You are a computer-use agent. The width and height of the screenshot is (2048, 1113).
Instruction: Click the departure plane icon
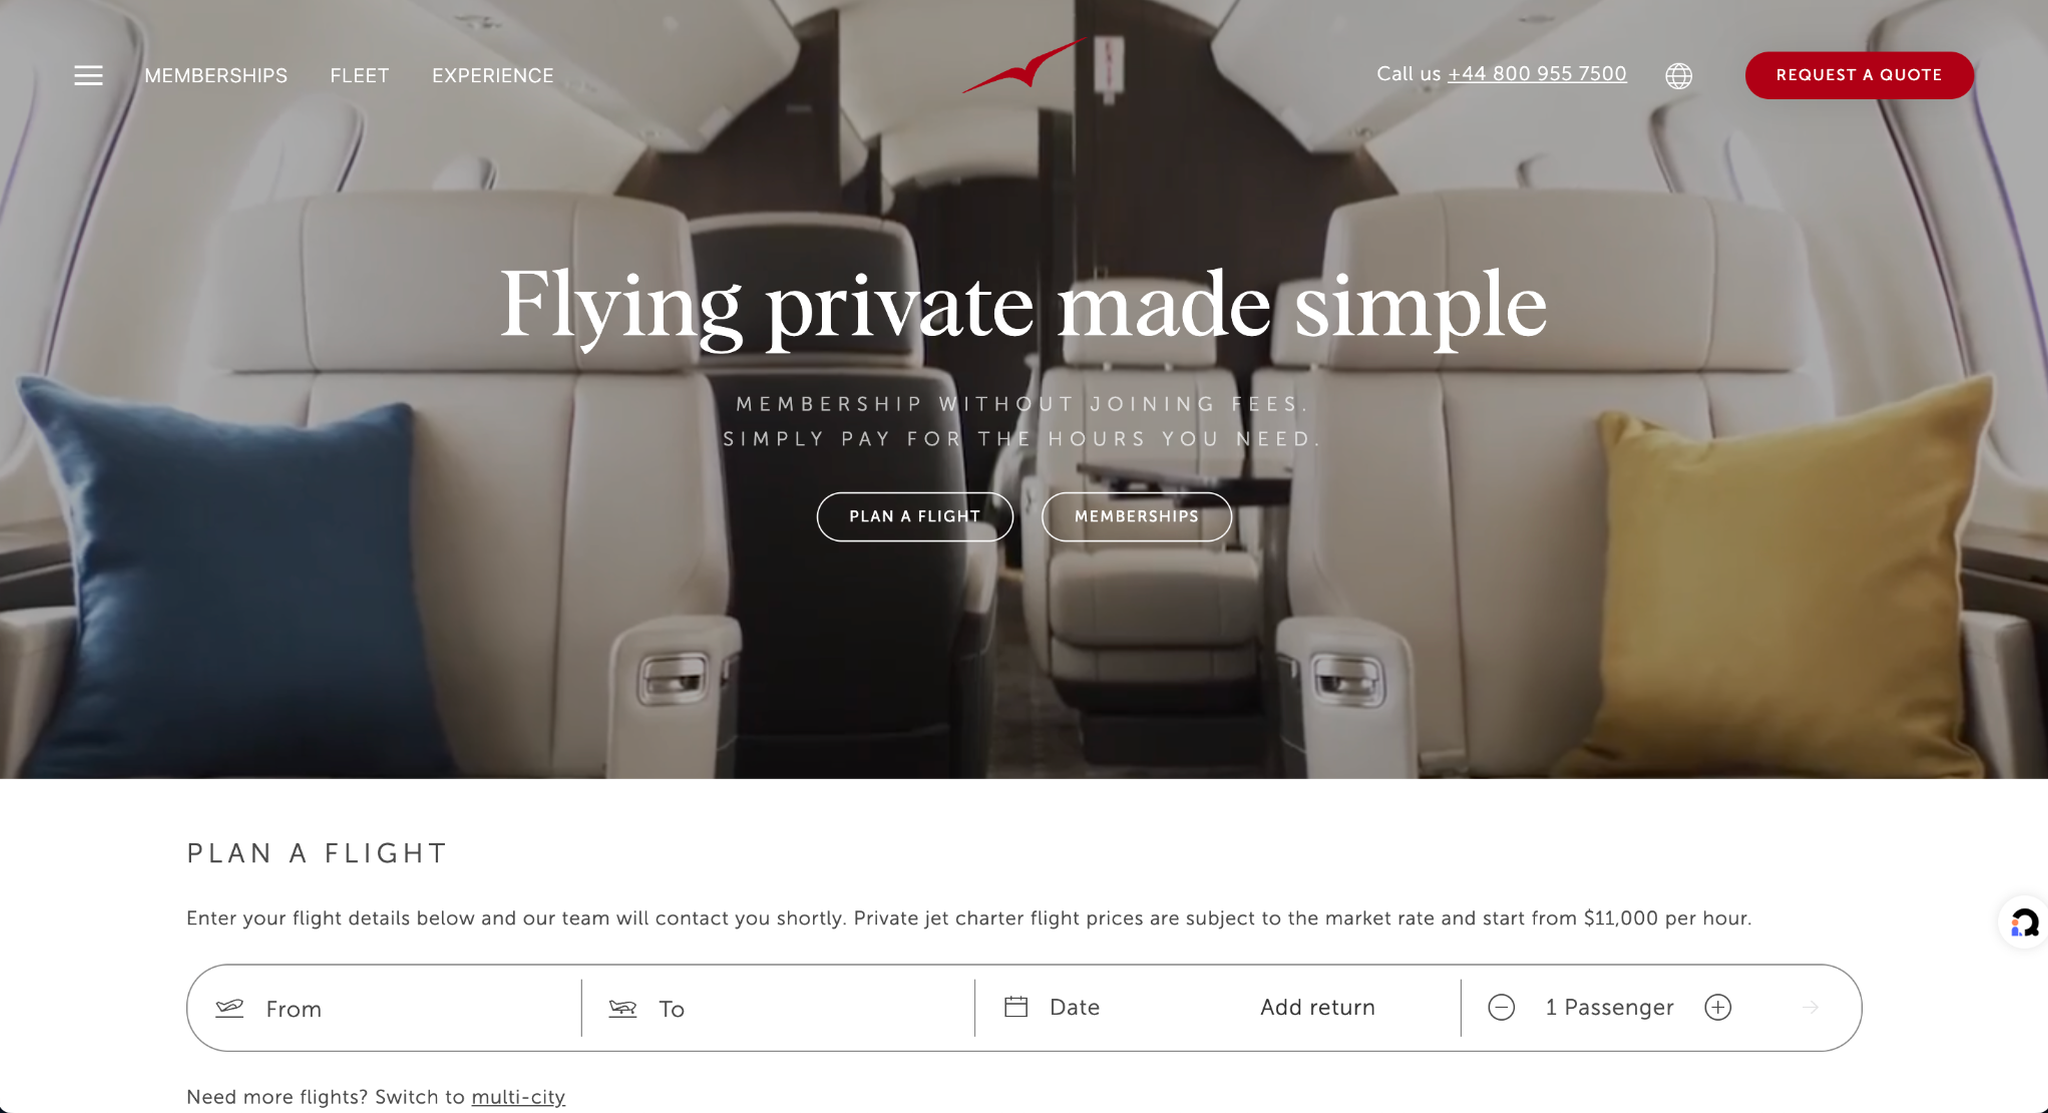click(230, 1007)
